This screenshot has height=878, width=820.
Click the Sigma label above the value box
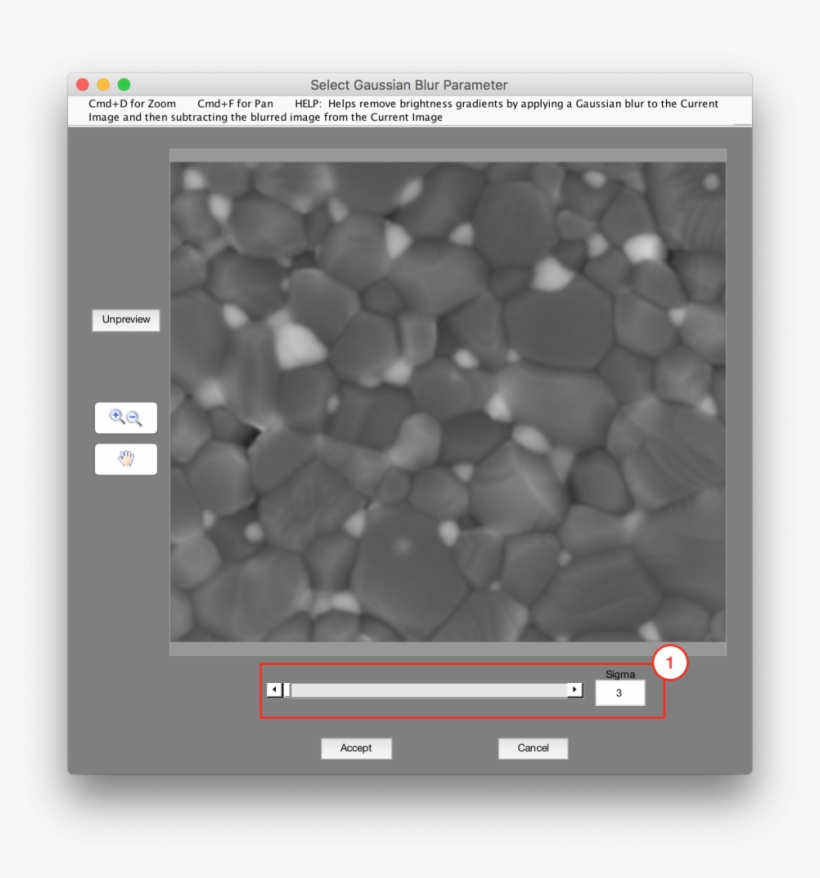coord(619,674)
